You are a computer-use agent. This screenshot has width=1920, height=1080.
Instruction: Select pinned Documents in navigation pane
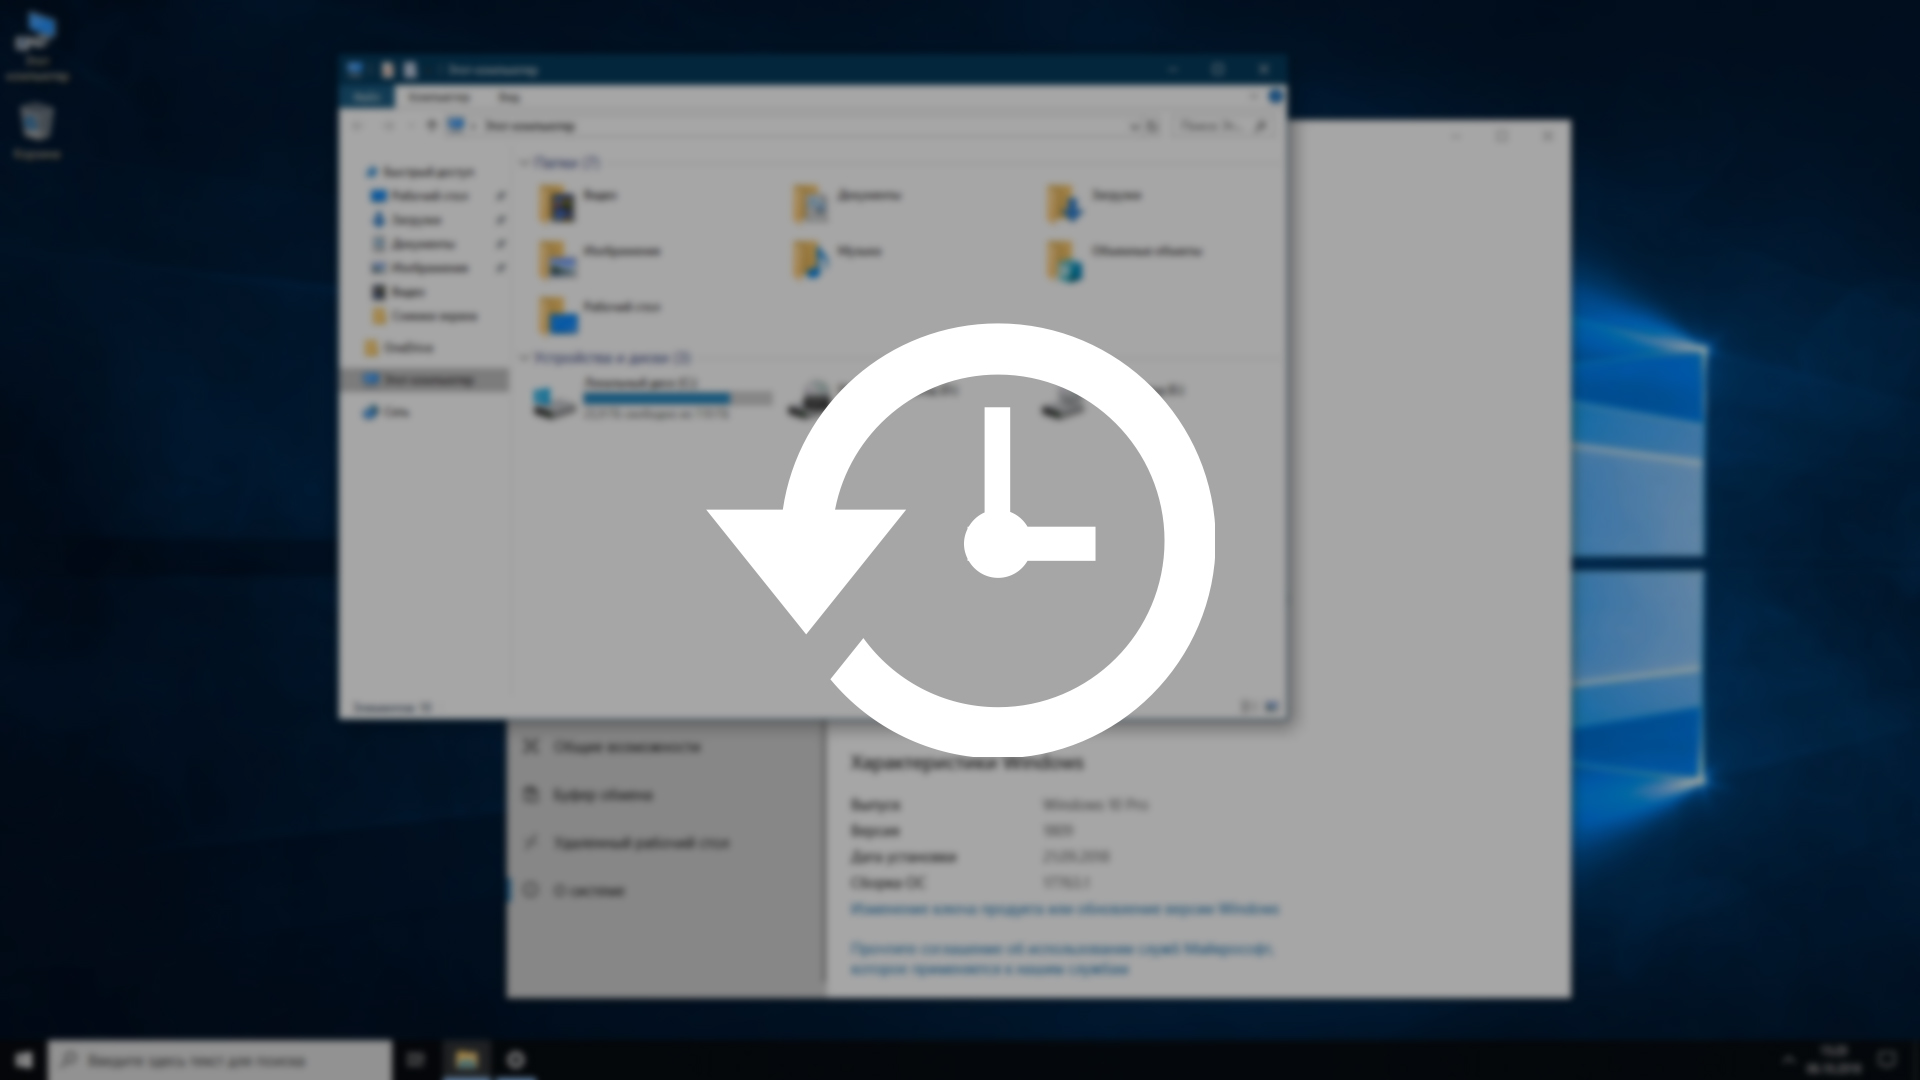(x=422, y=244)
